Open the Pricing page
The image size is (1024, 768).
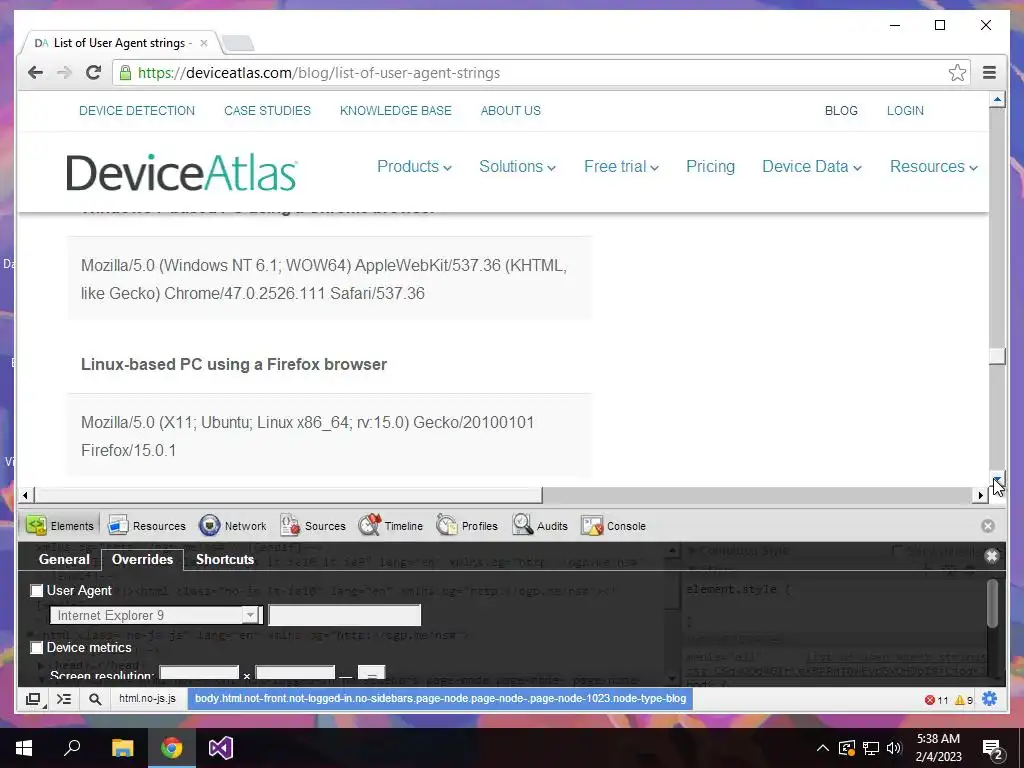click(x=710, y=167)
